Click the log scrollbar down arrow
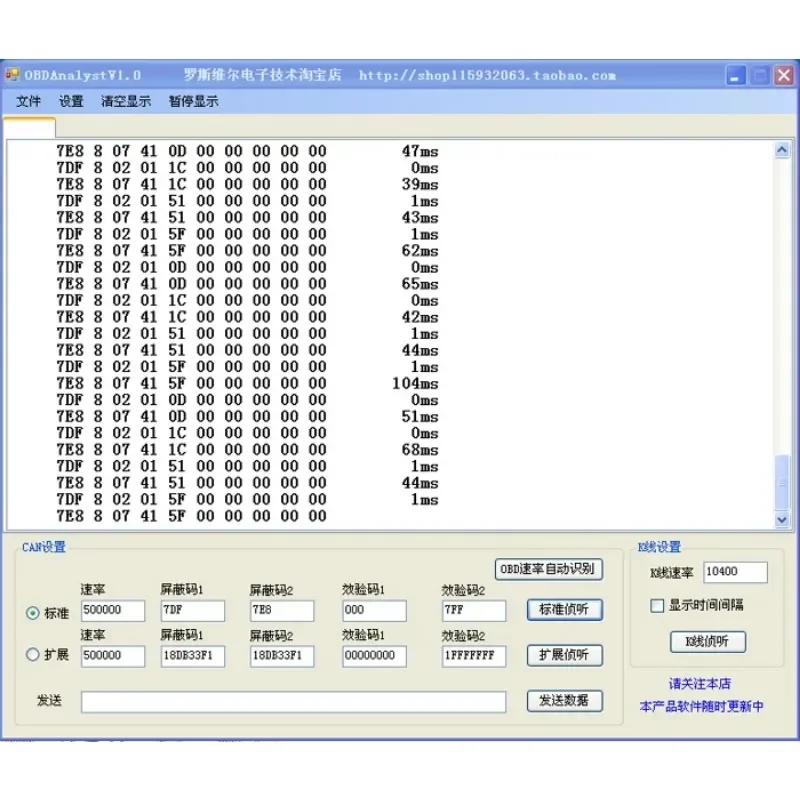800x800 pixels. pos(782,520)
